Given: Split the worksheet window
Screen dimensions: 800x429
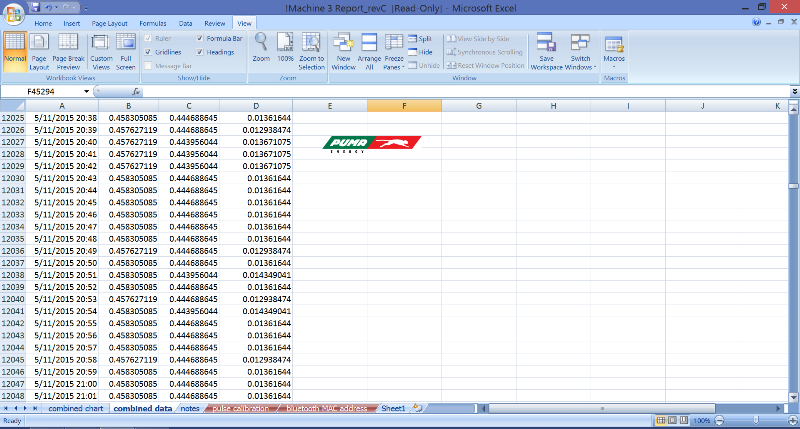Looking at the screenshot, I should coord(420,39).
